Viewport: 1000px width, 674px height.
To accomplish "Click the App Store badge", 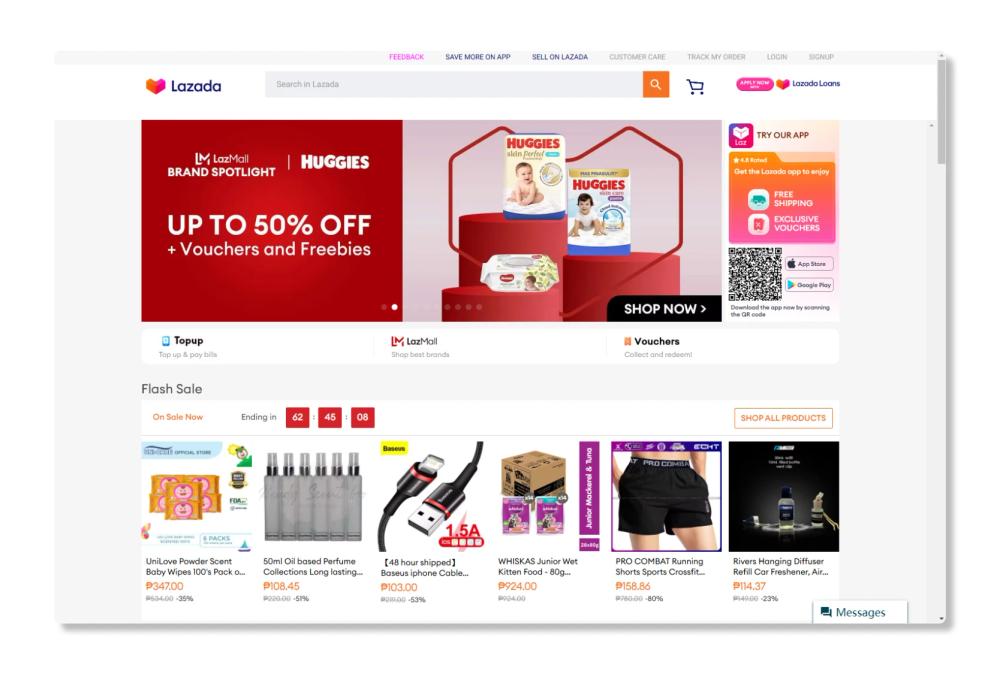I will click(x=809, y=264).
